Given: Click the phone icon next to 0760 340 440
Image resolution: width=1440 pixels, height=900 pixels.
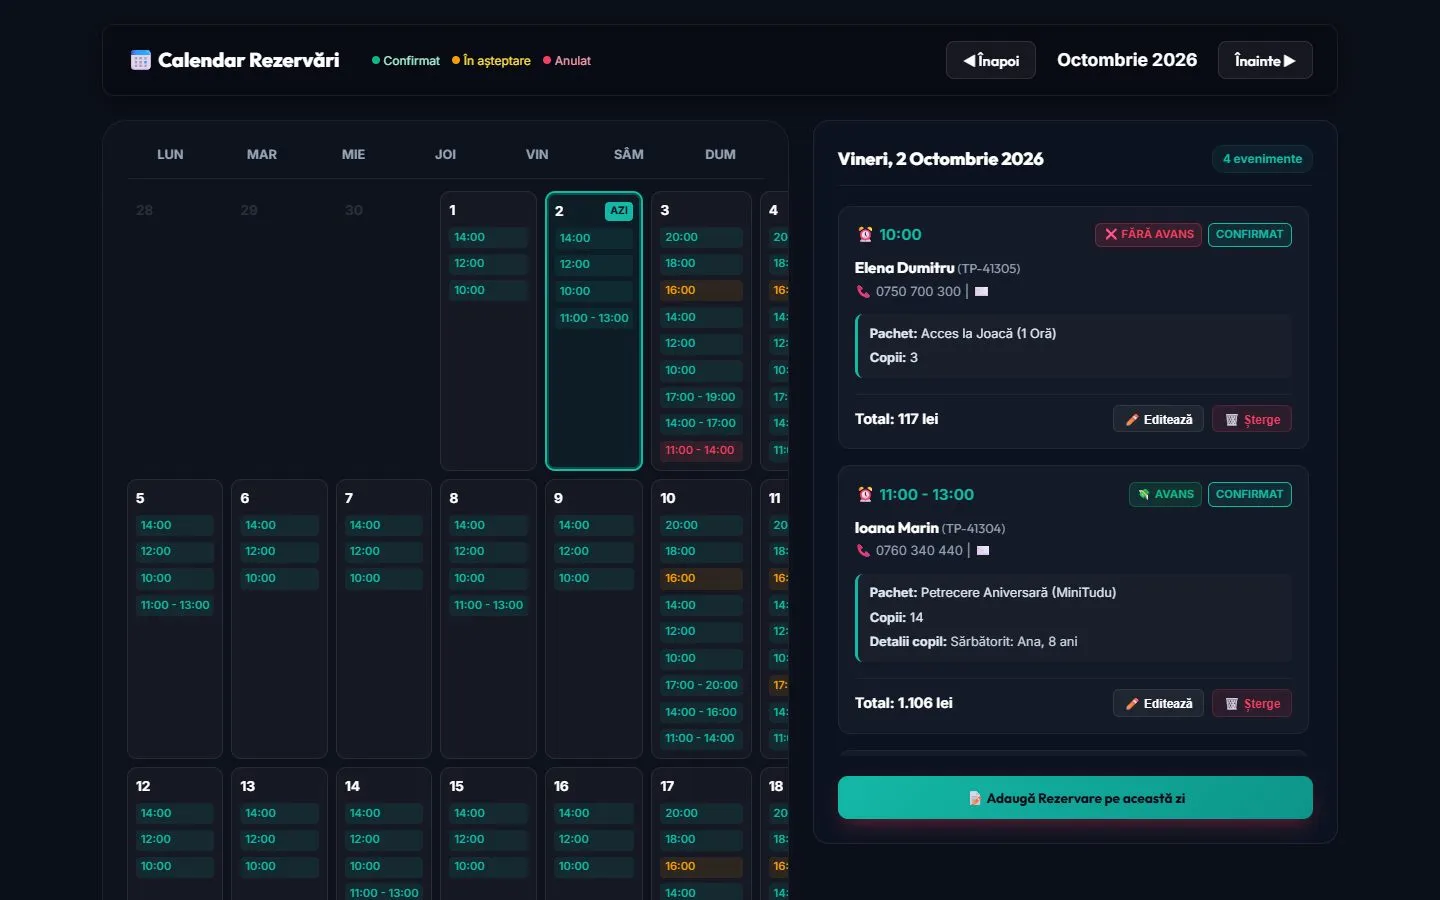Looking at the screenshot, I should [x=863, y=551].
